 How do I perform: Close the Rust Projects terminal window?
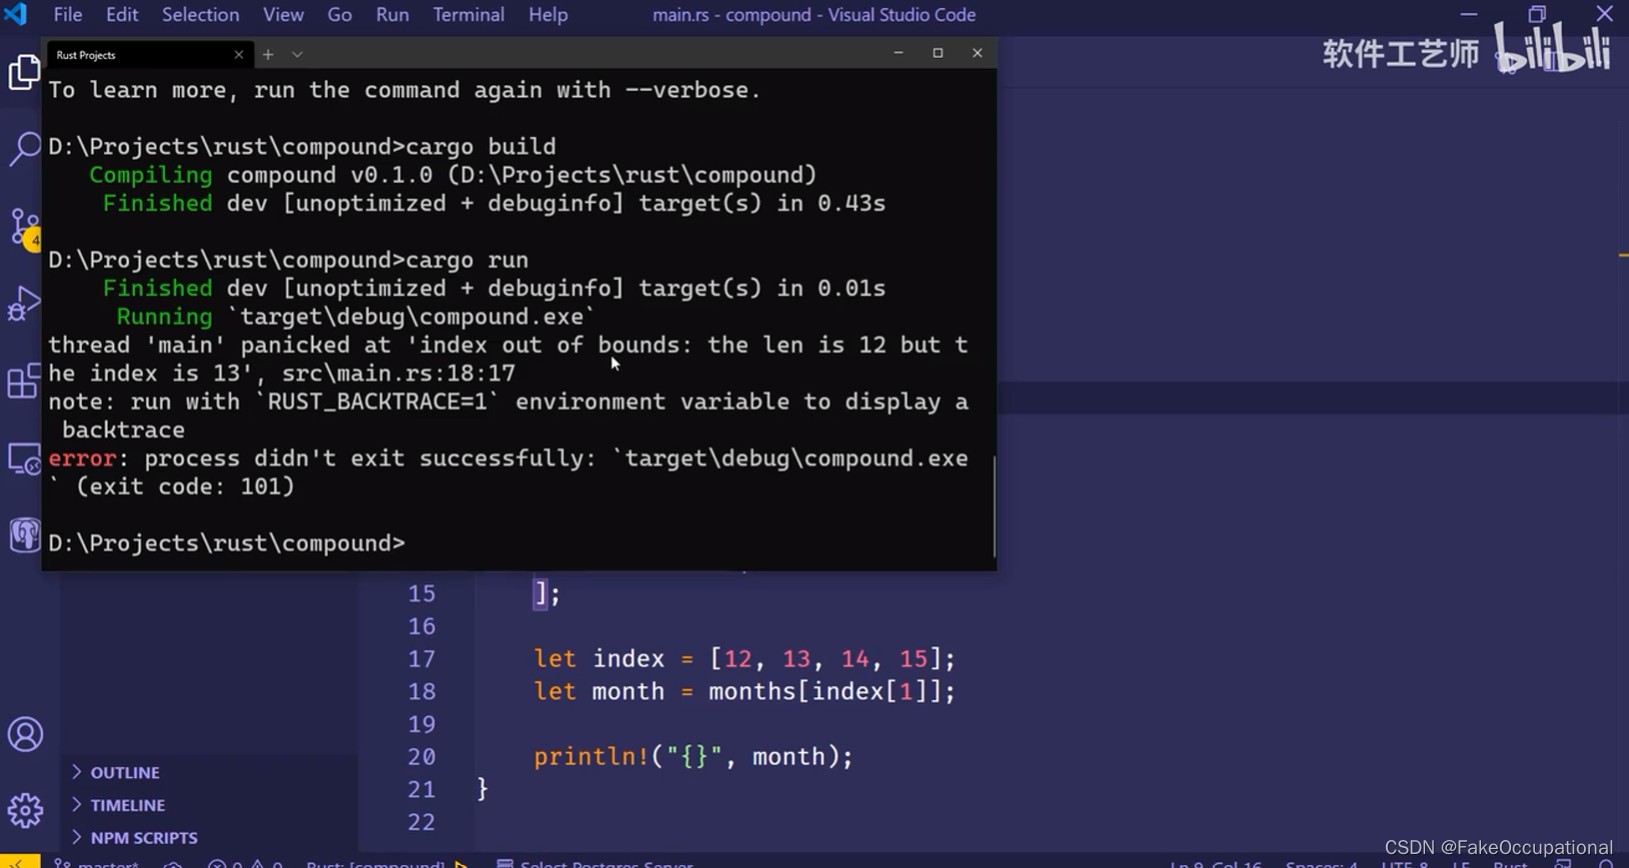coord(977,53)
